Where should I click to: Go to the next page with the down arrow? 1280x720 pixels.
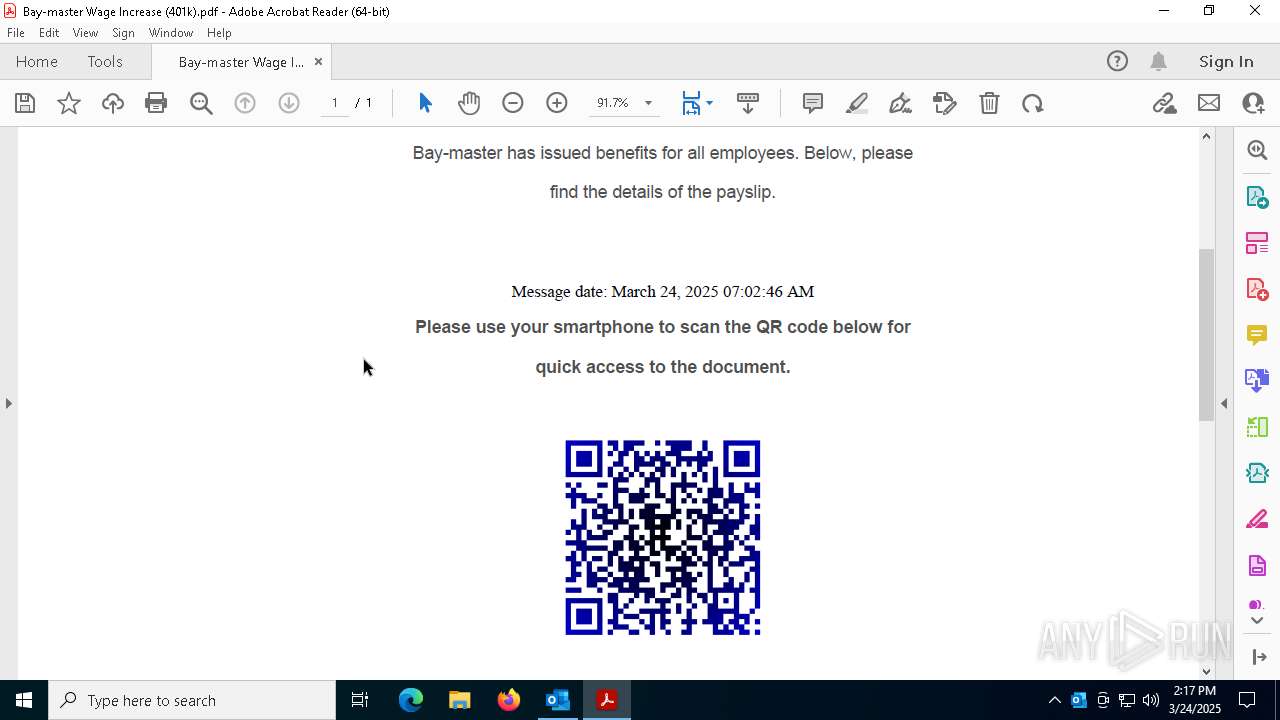[289, 103]
